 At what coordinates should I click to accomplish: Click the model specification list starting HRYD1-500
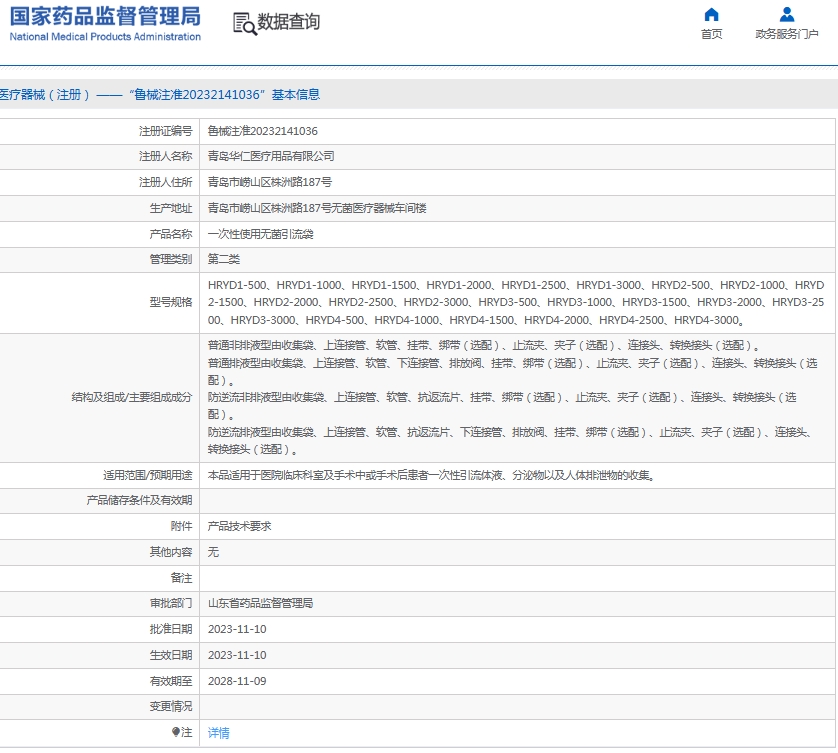(x=516, y=302)
